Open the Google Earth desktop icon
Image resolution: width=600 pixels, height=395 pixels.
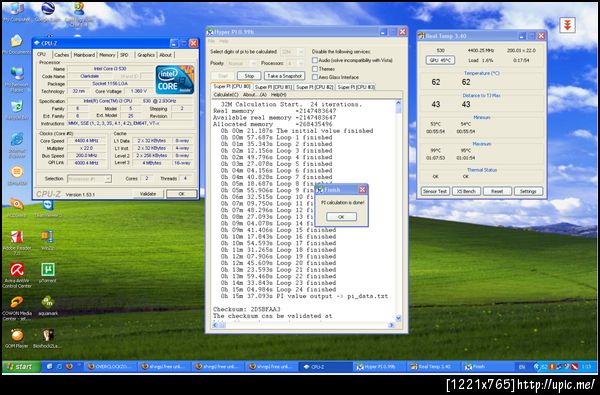47,11
